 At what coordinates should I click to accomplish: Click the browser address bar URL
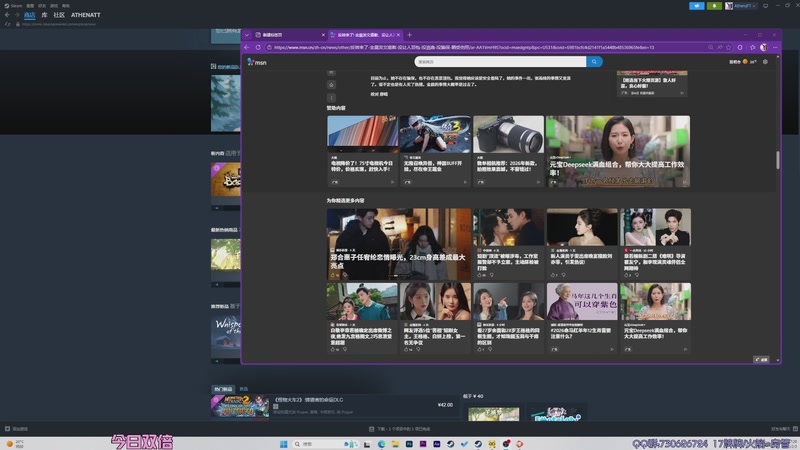tap(464, 47)
